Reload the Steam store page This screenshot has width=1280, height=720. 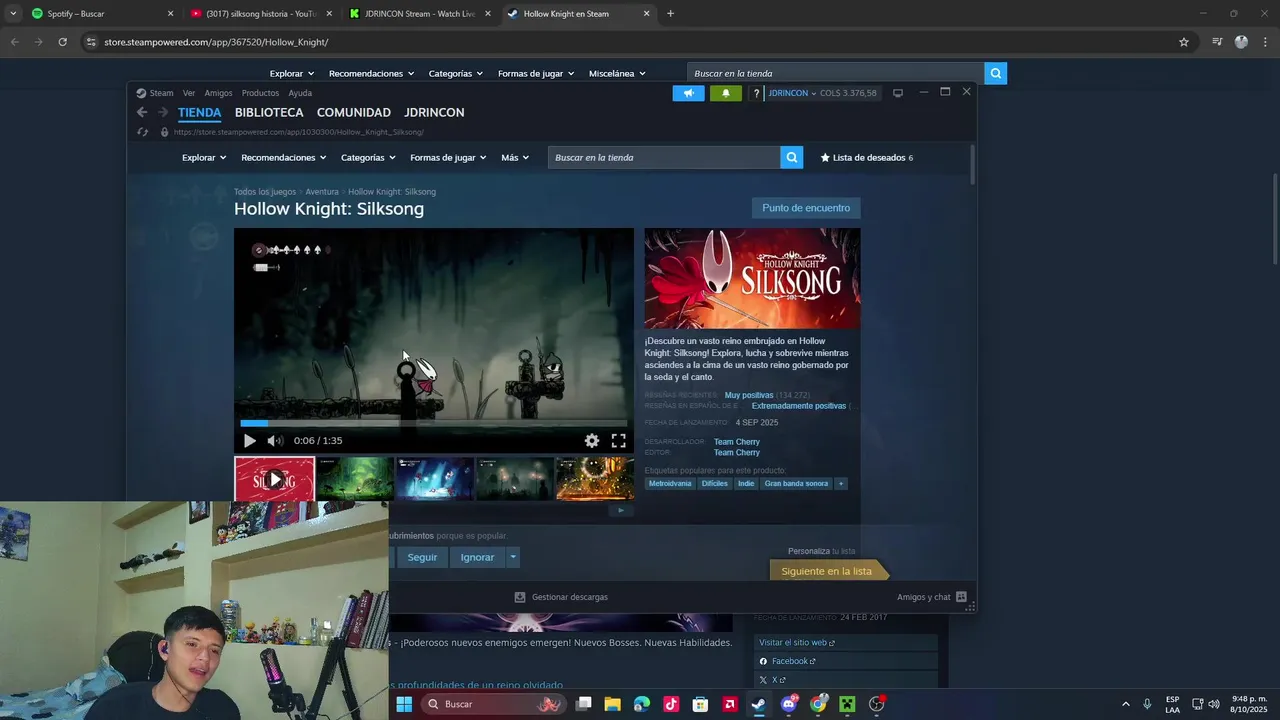click(x=143, y=132)
